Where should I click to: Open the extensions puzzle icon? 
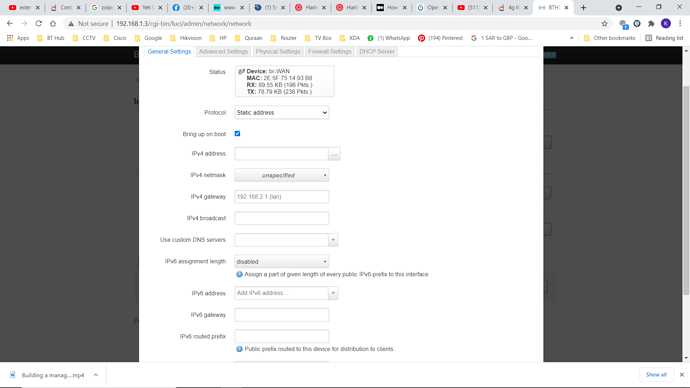651,24
